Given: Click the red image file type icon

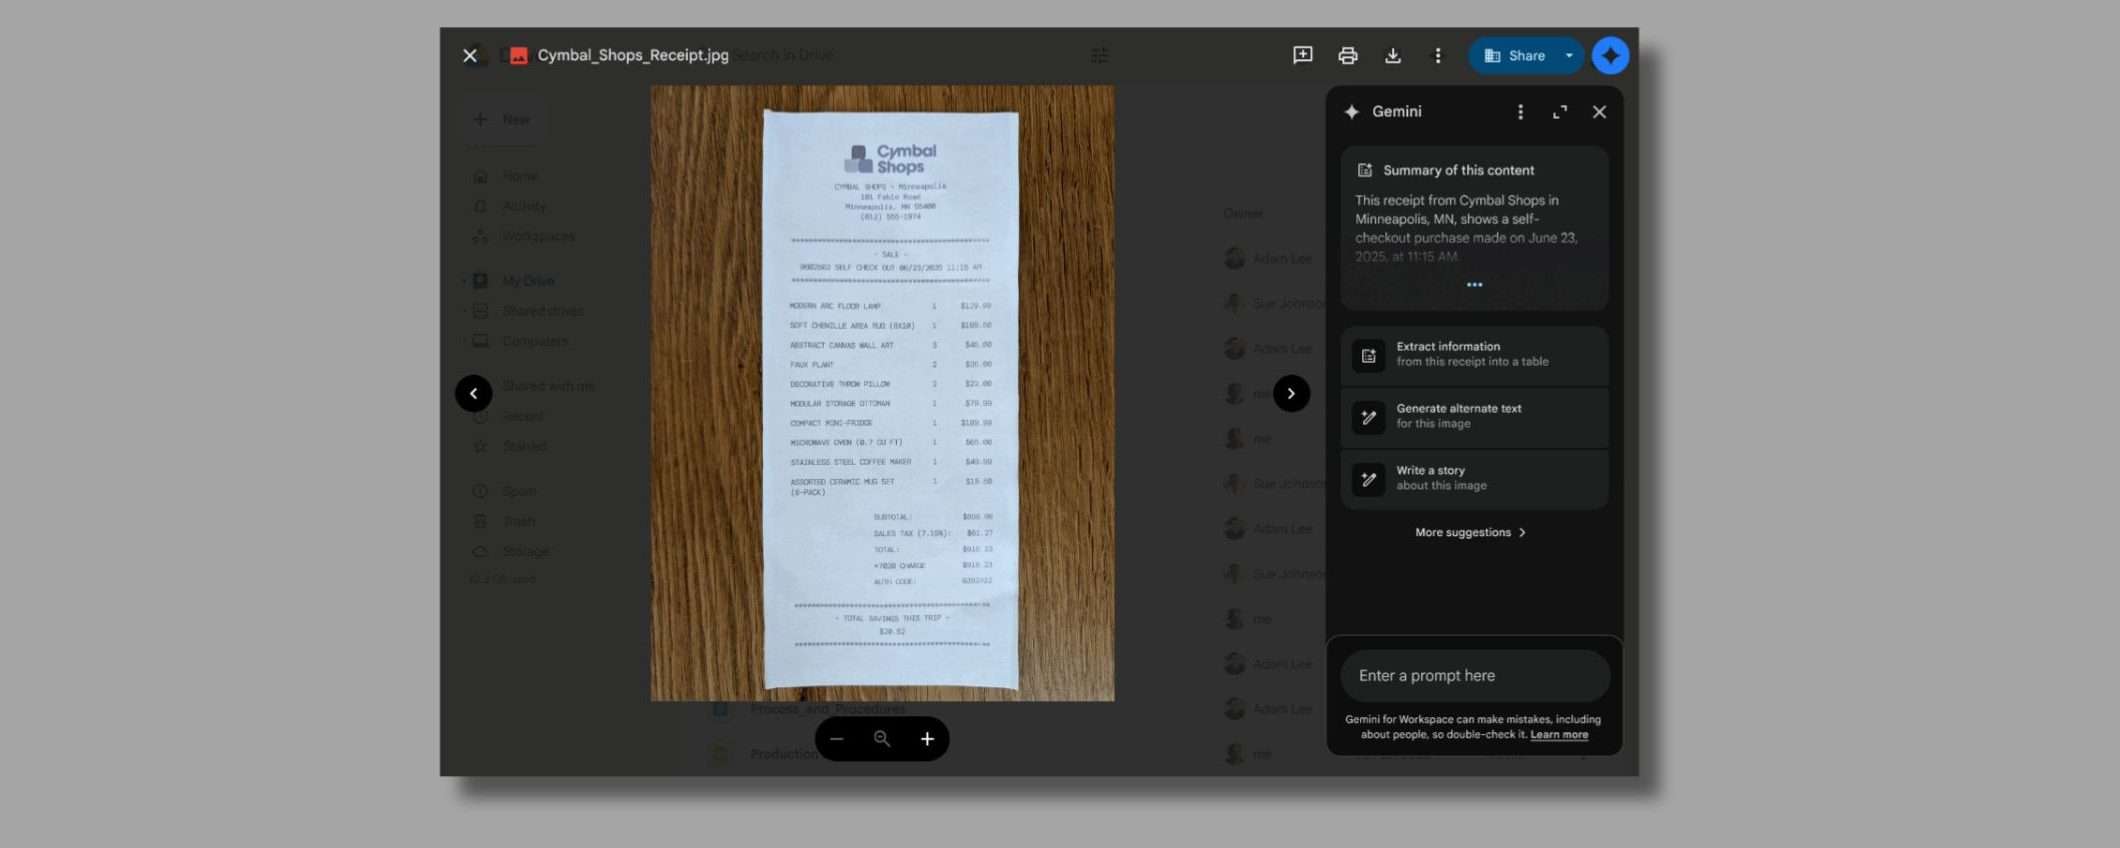Looking at the screenshot, I should click(518, 55).
